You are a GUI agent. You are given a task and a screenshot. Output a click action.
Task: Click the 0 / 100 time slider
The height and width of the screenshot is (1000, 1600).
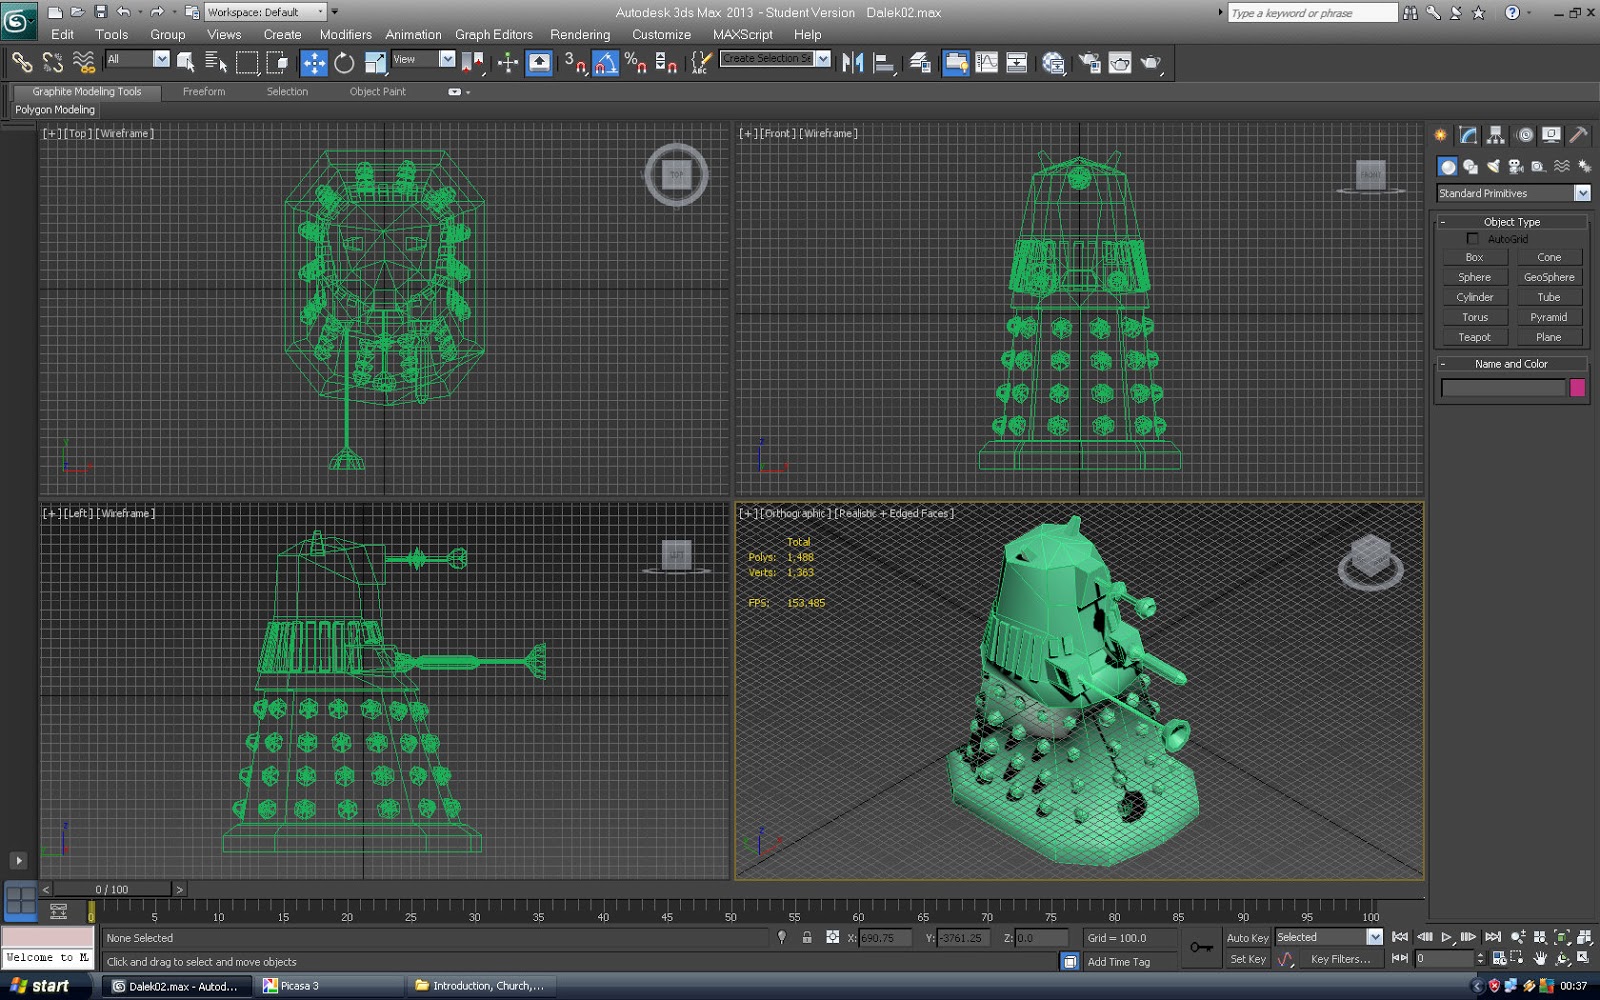click(x=112, y=889)
